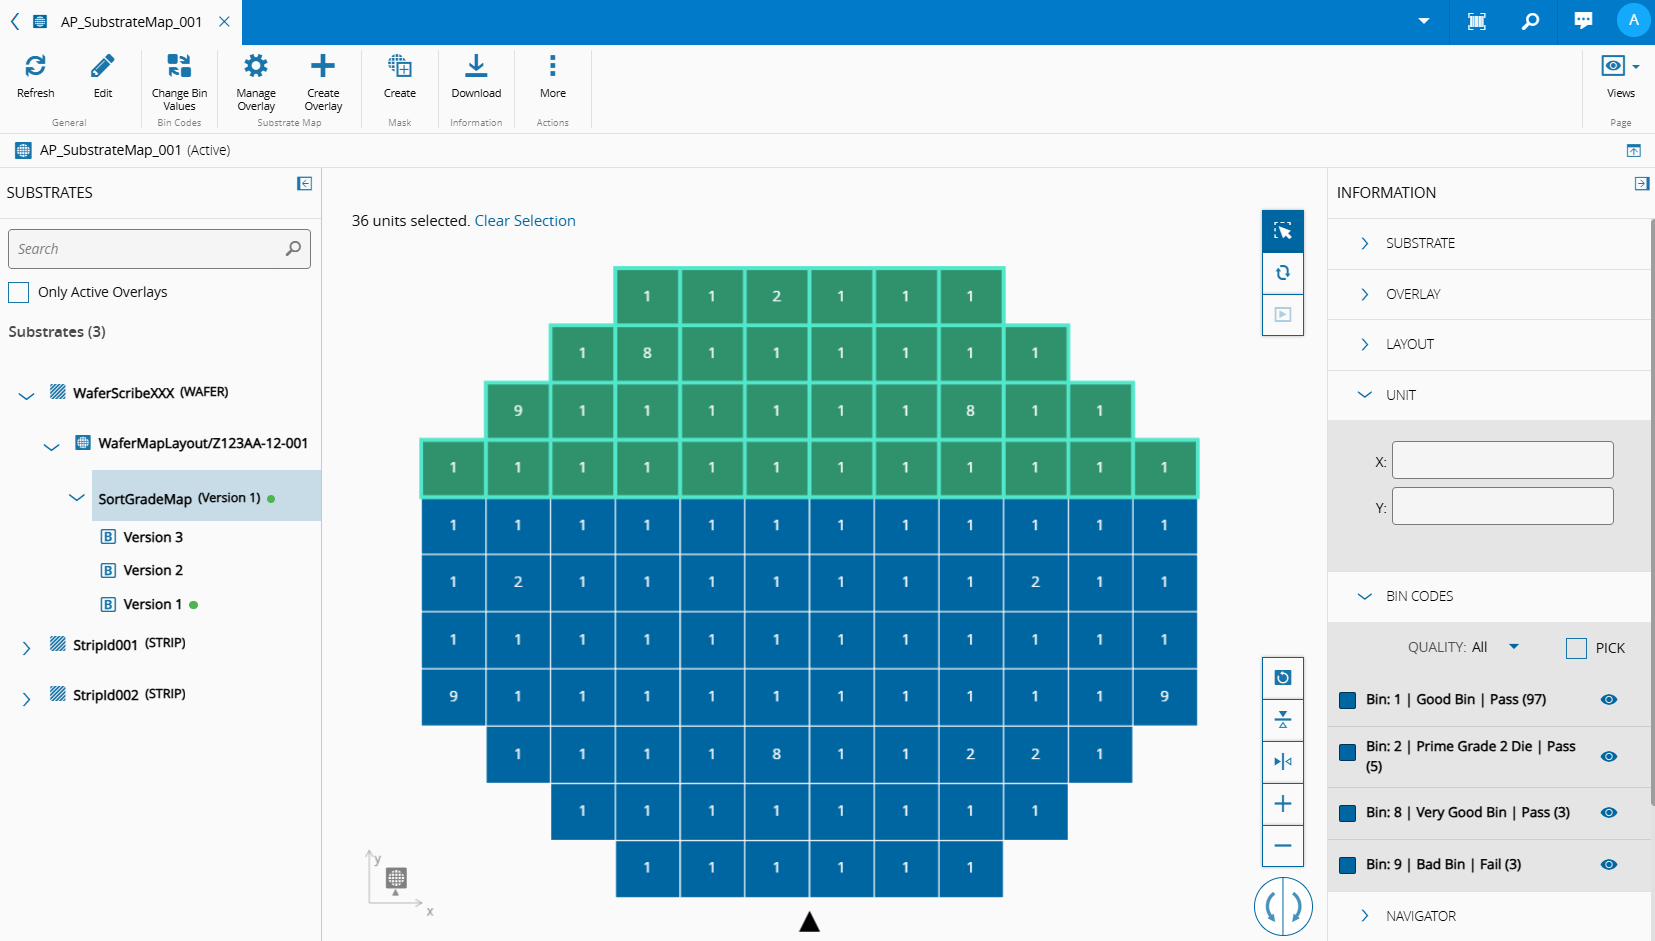Click the Download information icon
Screen dimensions: 1655x941
[476, 66]
